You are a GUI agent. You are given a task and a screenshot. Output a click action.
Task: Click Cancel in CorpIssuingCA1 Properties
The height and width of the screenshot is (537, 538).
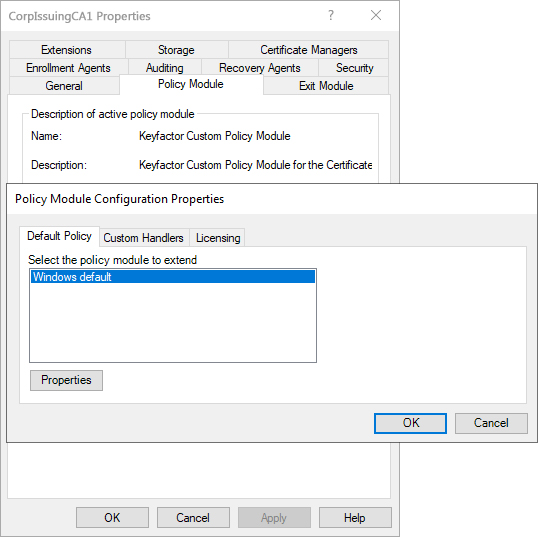[193, 517]
